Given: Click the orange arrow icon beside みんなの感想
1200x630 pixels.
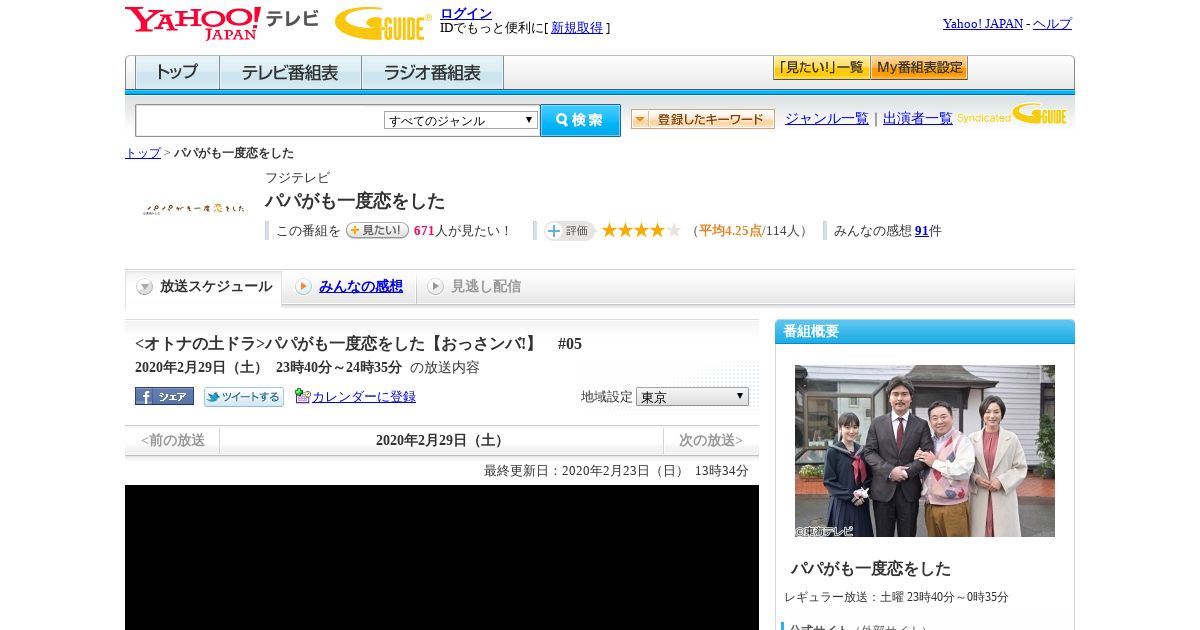Looking at the screenshot, I should click(x=303, y=287).
